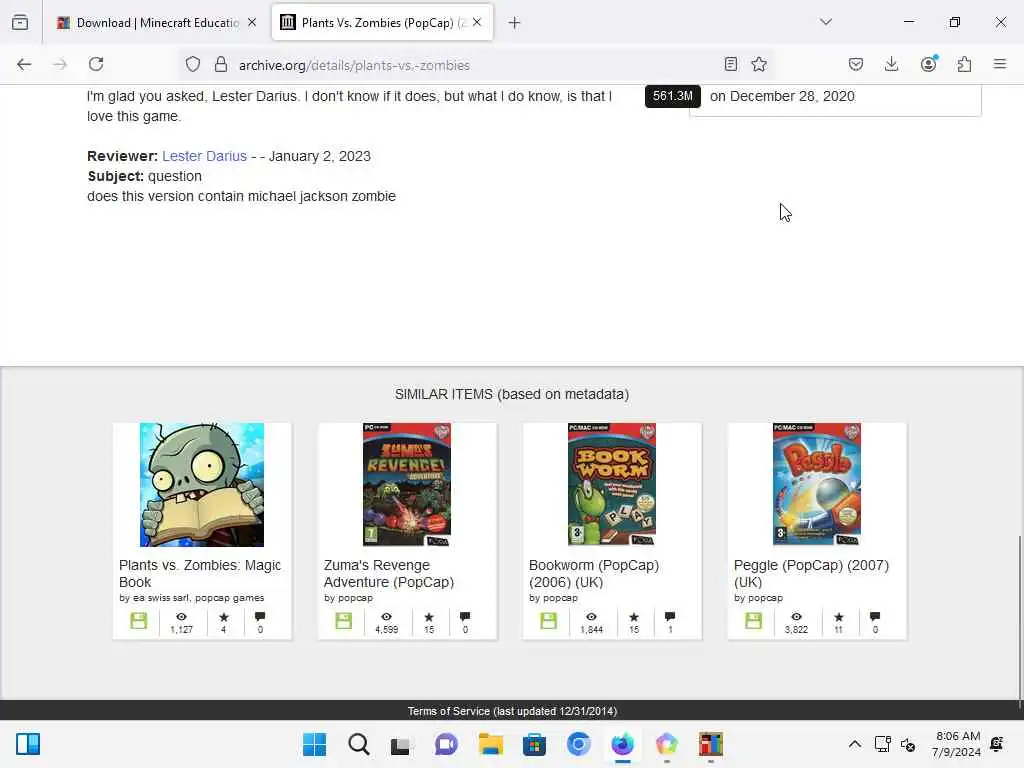1024x768 pixels.
Task: Open the Windows Start menu
Action: click(x=314, y=744)
